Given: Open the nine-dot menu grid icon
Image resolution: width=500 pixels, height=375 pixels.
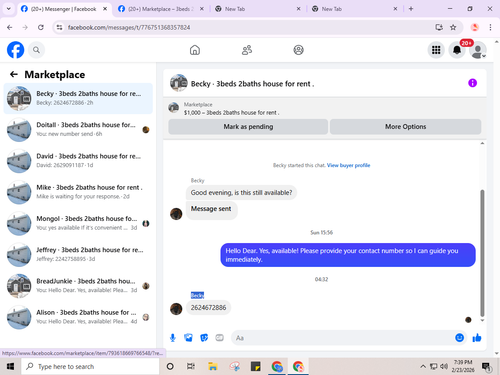Looking at the screenshot, I should click(436, 50).
